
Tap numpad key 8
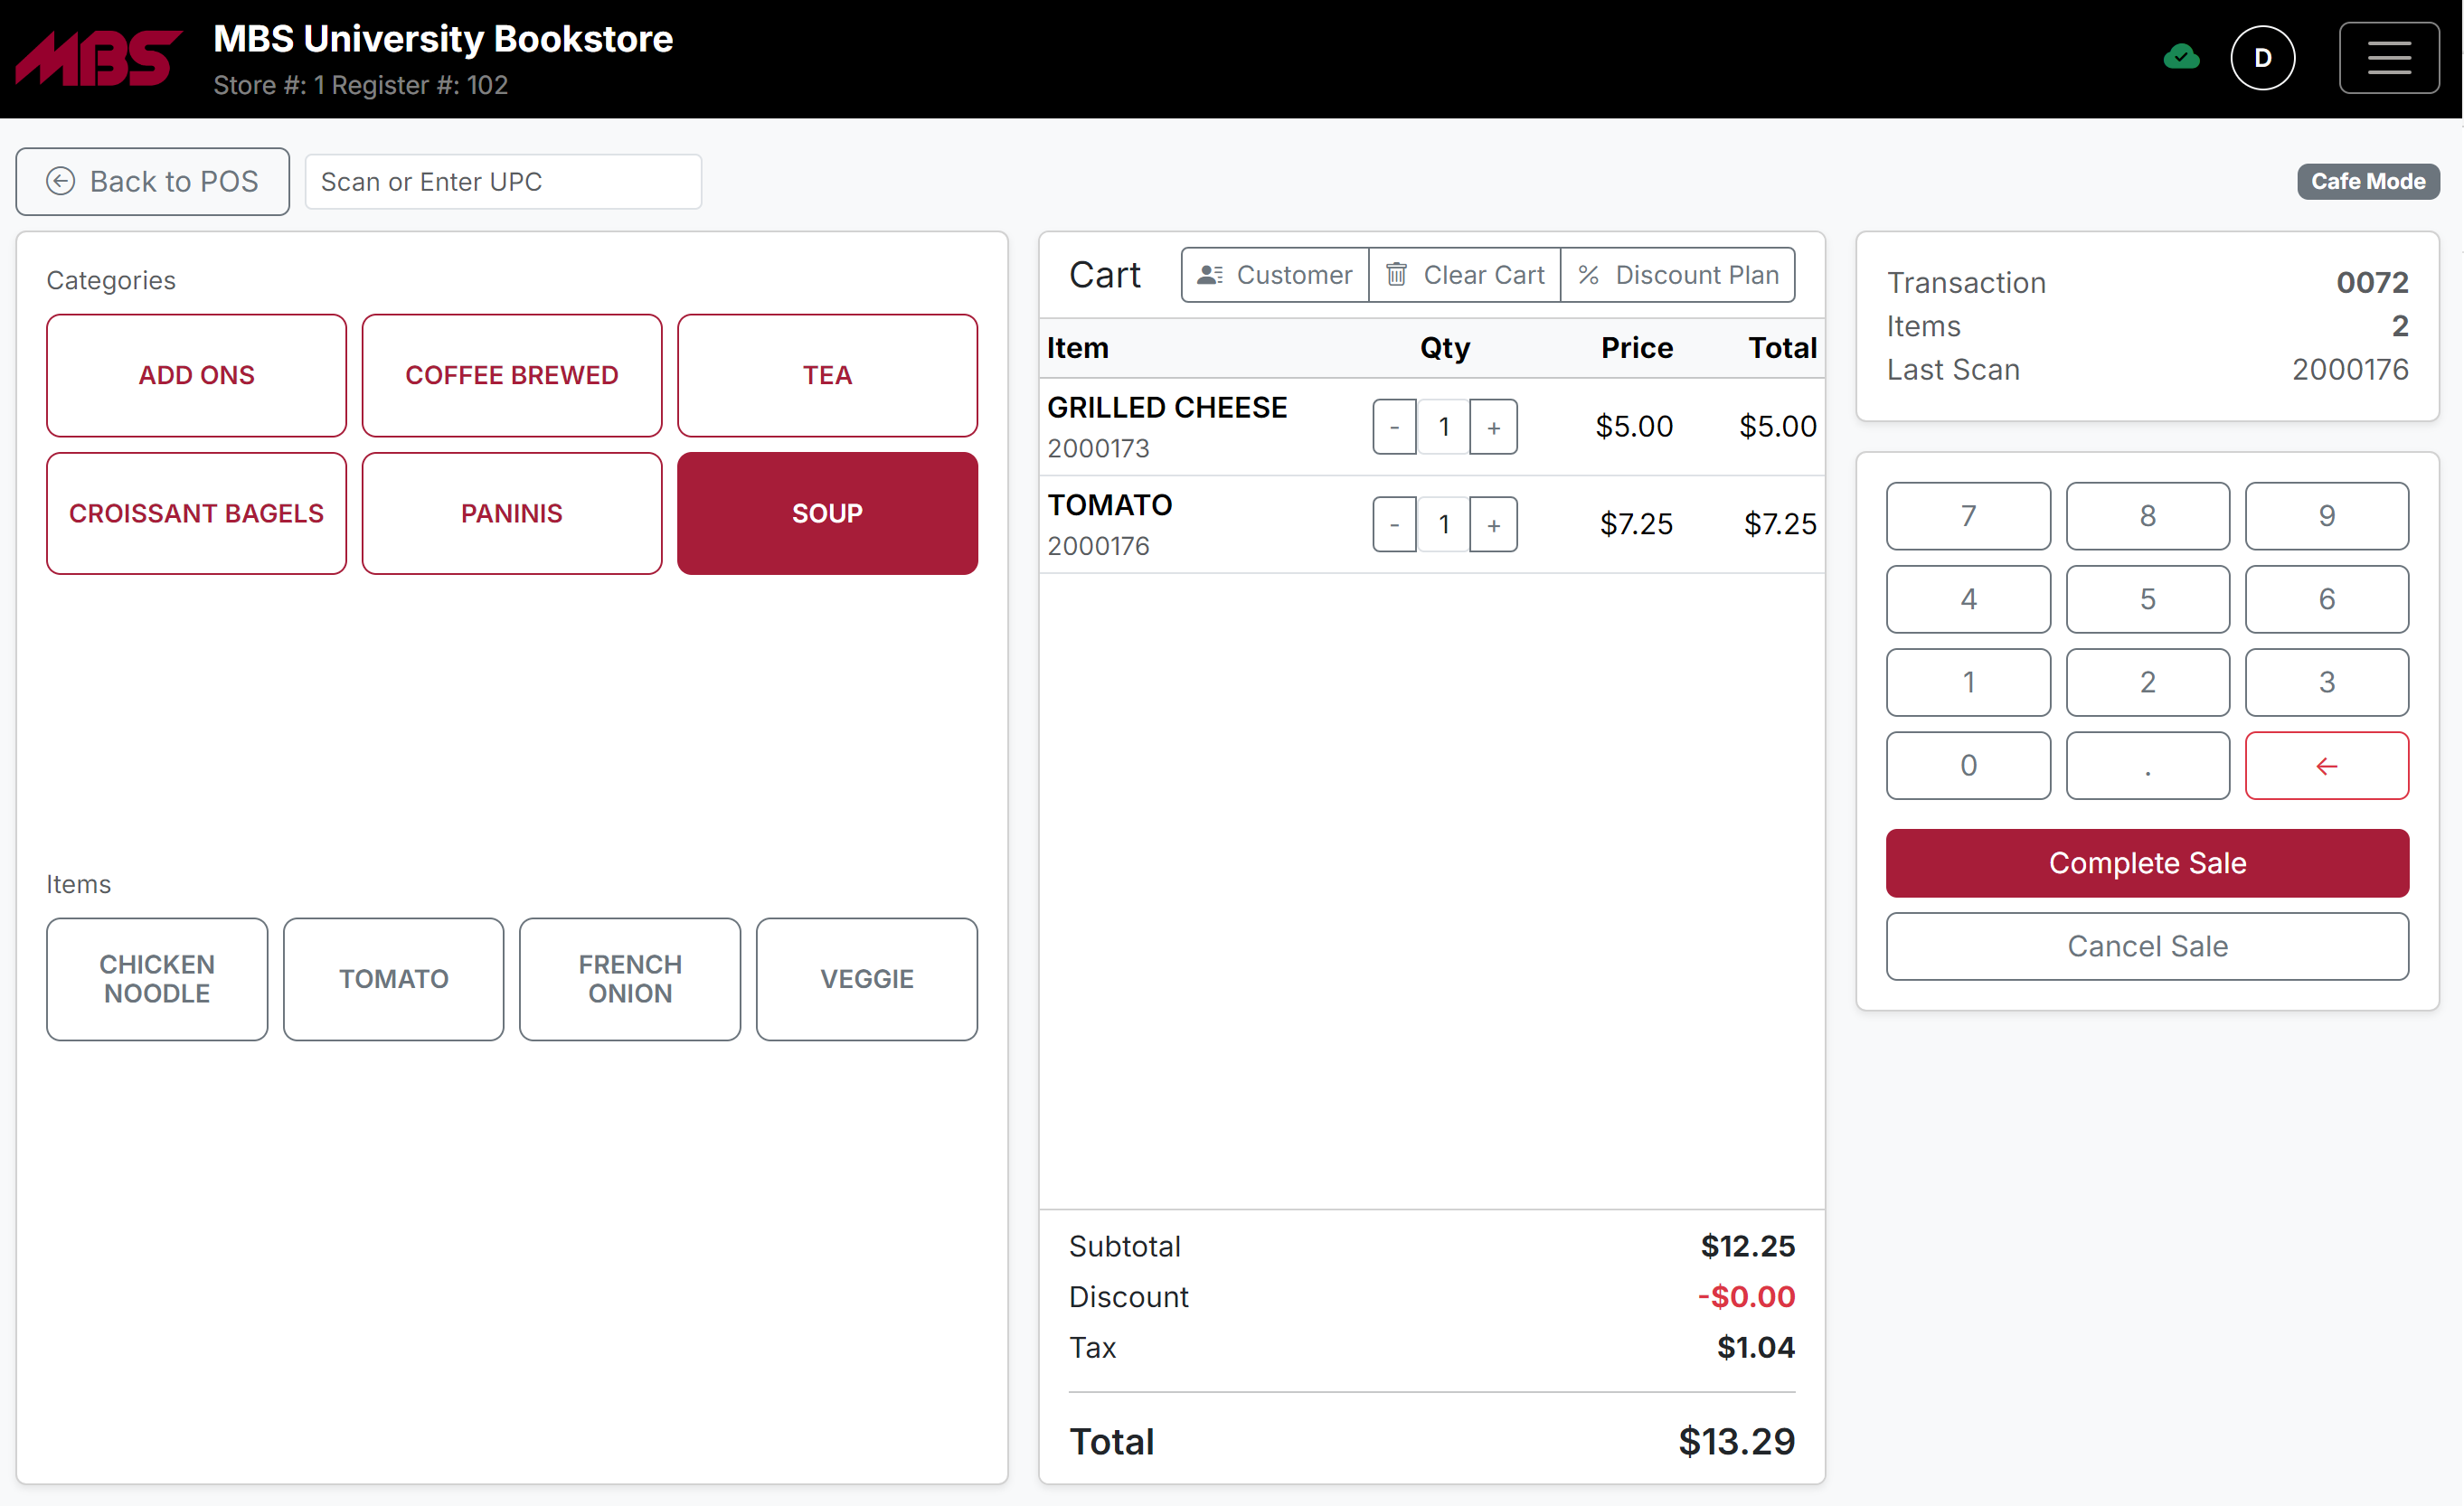point(2147,516)
